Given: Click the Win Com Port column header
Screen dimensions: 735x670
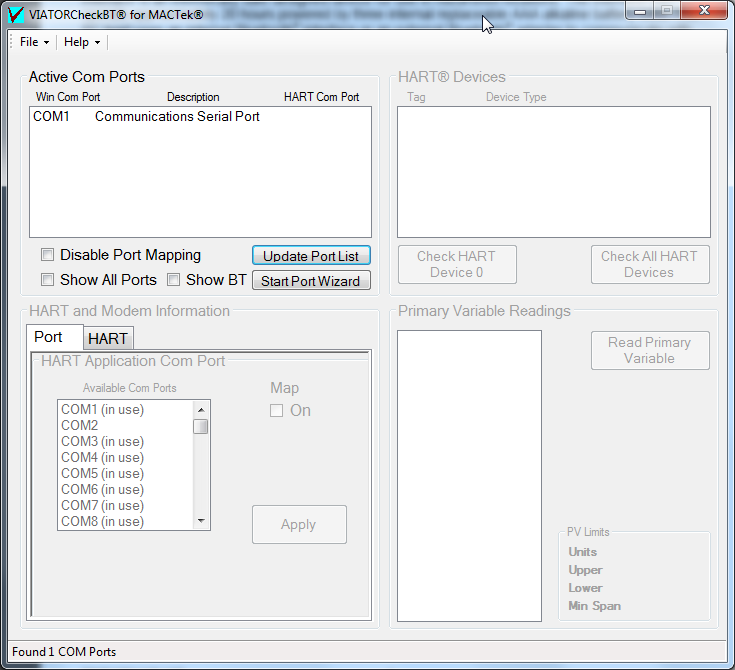Looking at the screenshot, I should (68, 97).
